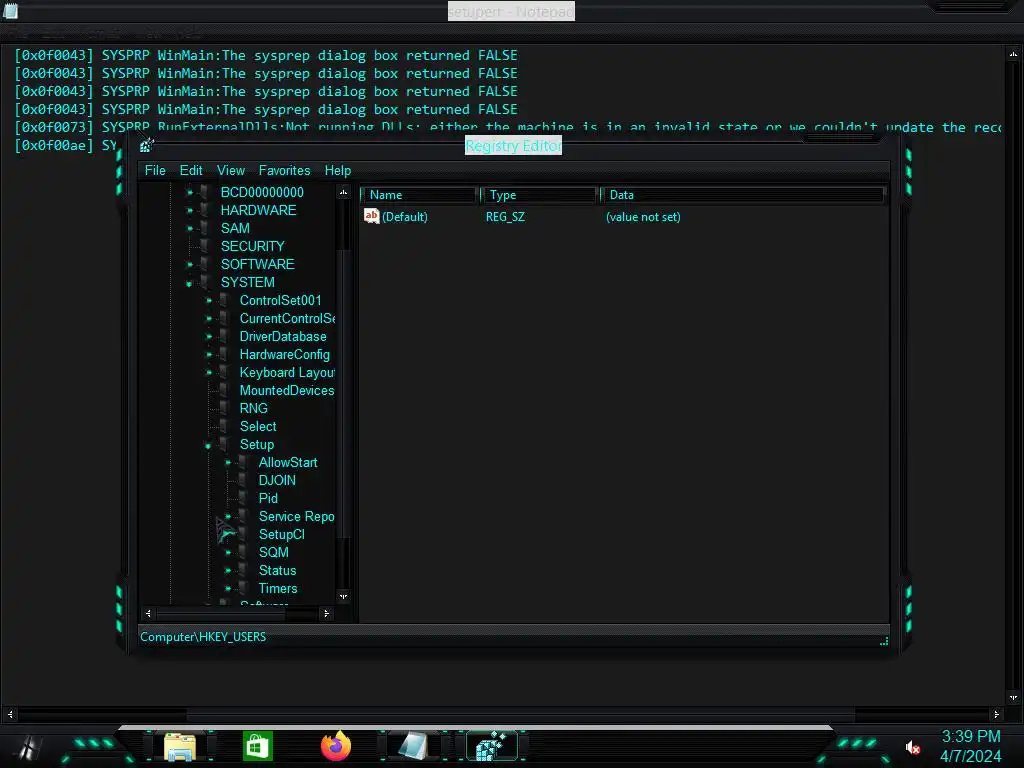Click the folder icon beside Setup
The width and height of the screenshot is (1024, 768).
pos(224,445)
